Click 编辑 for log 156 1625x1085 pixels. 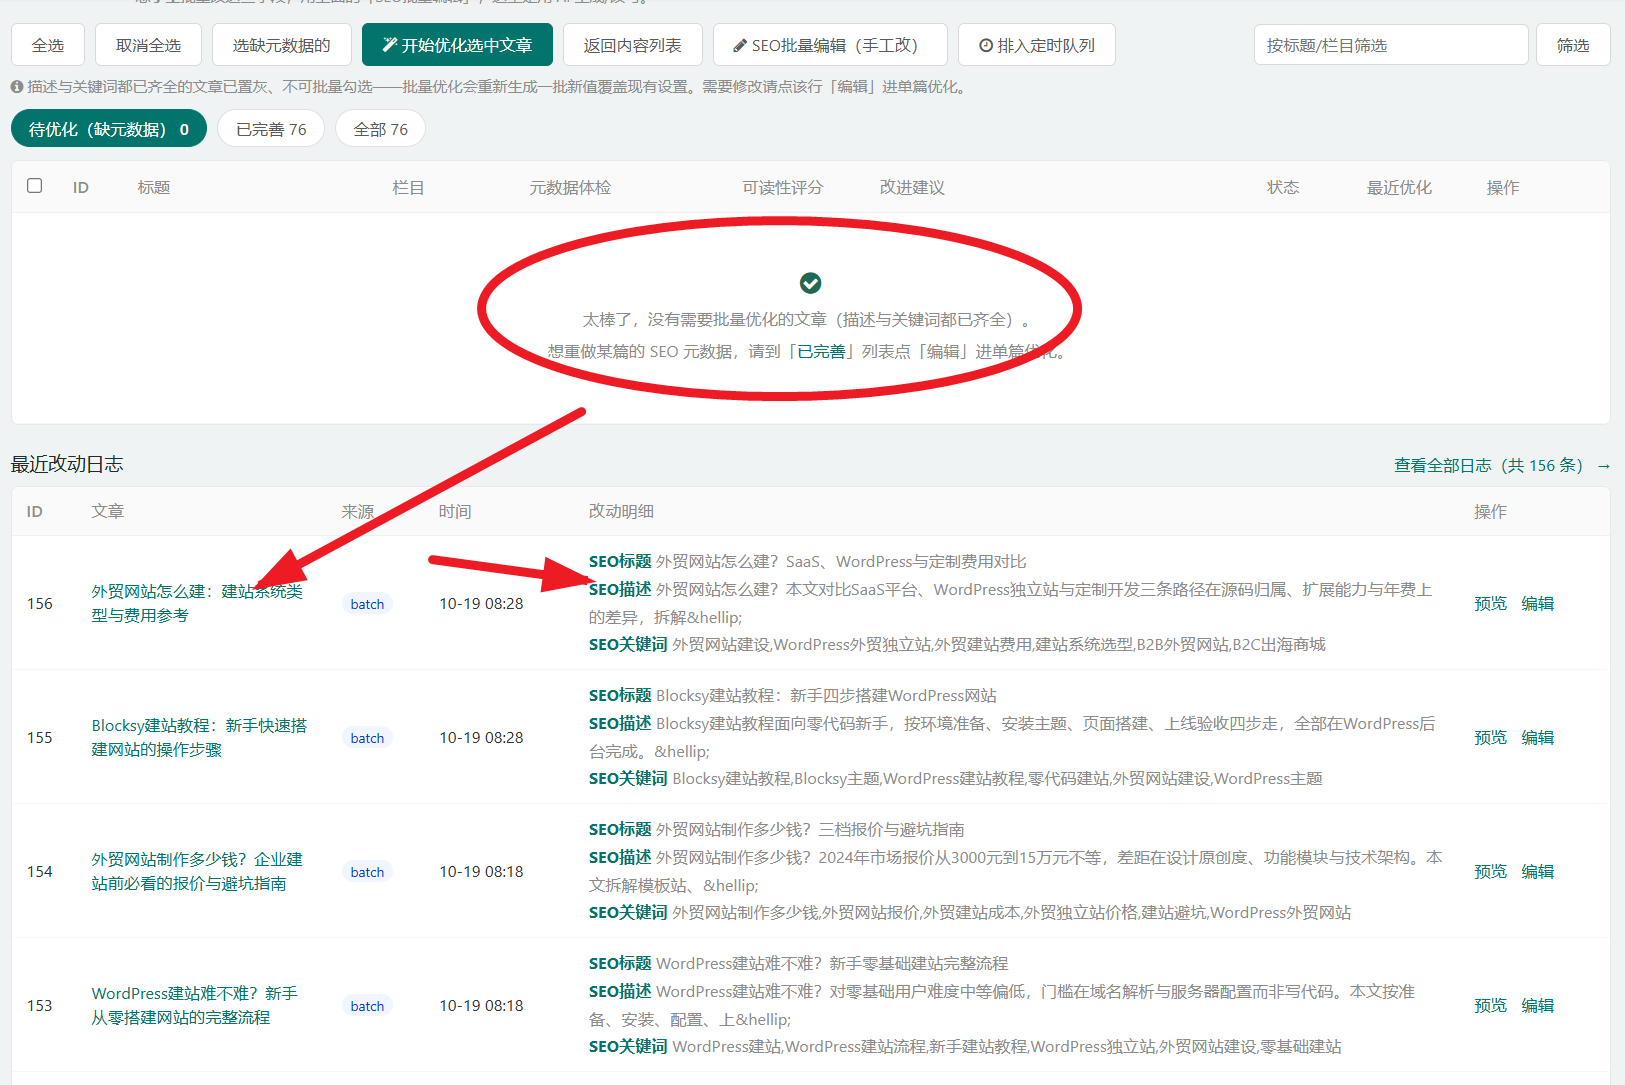1537,604
